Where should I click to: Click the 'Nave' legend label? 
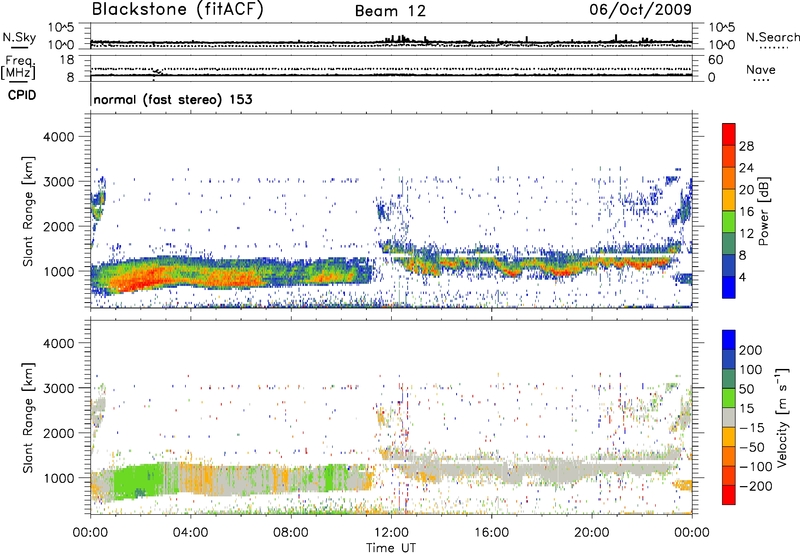(x=761, y=70)
